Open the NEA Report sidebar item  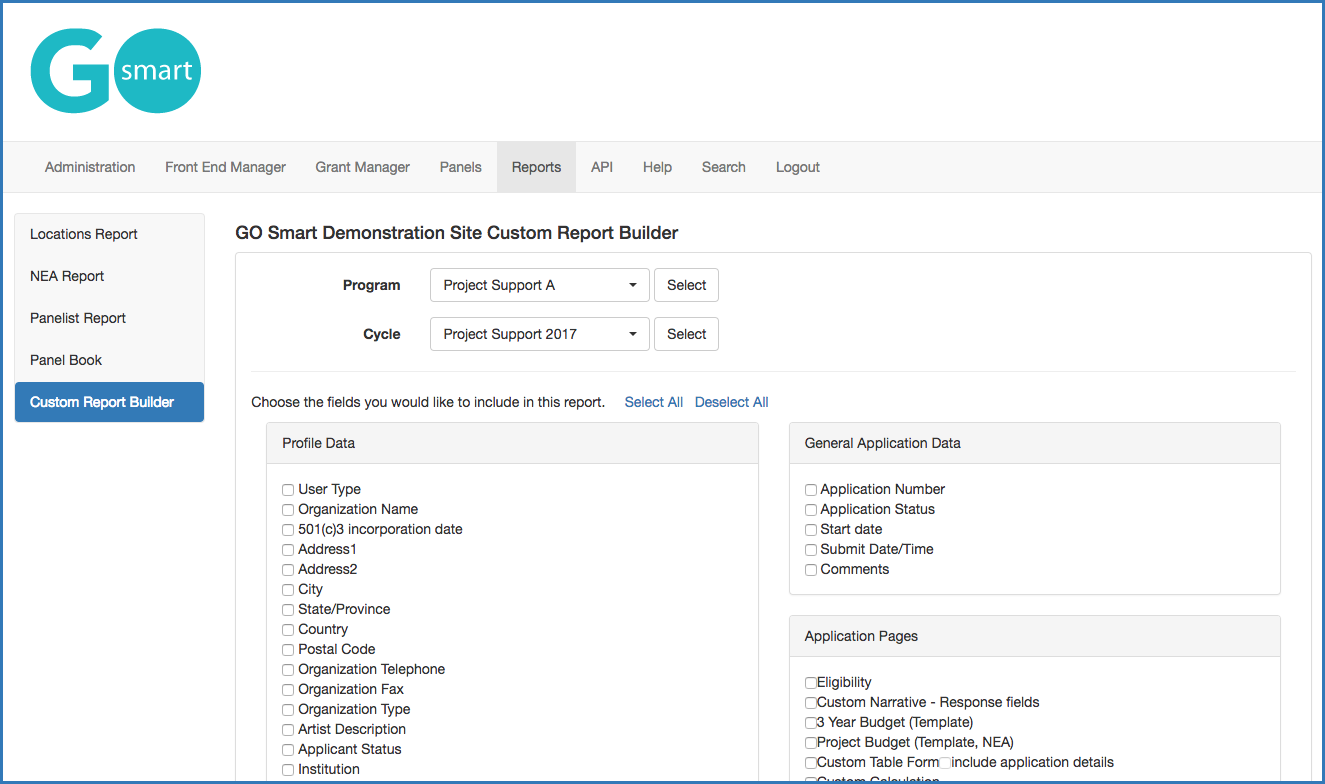[x=67, y=276]
